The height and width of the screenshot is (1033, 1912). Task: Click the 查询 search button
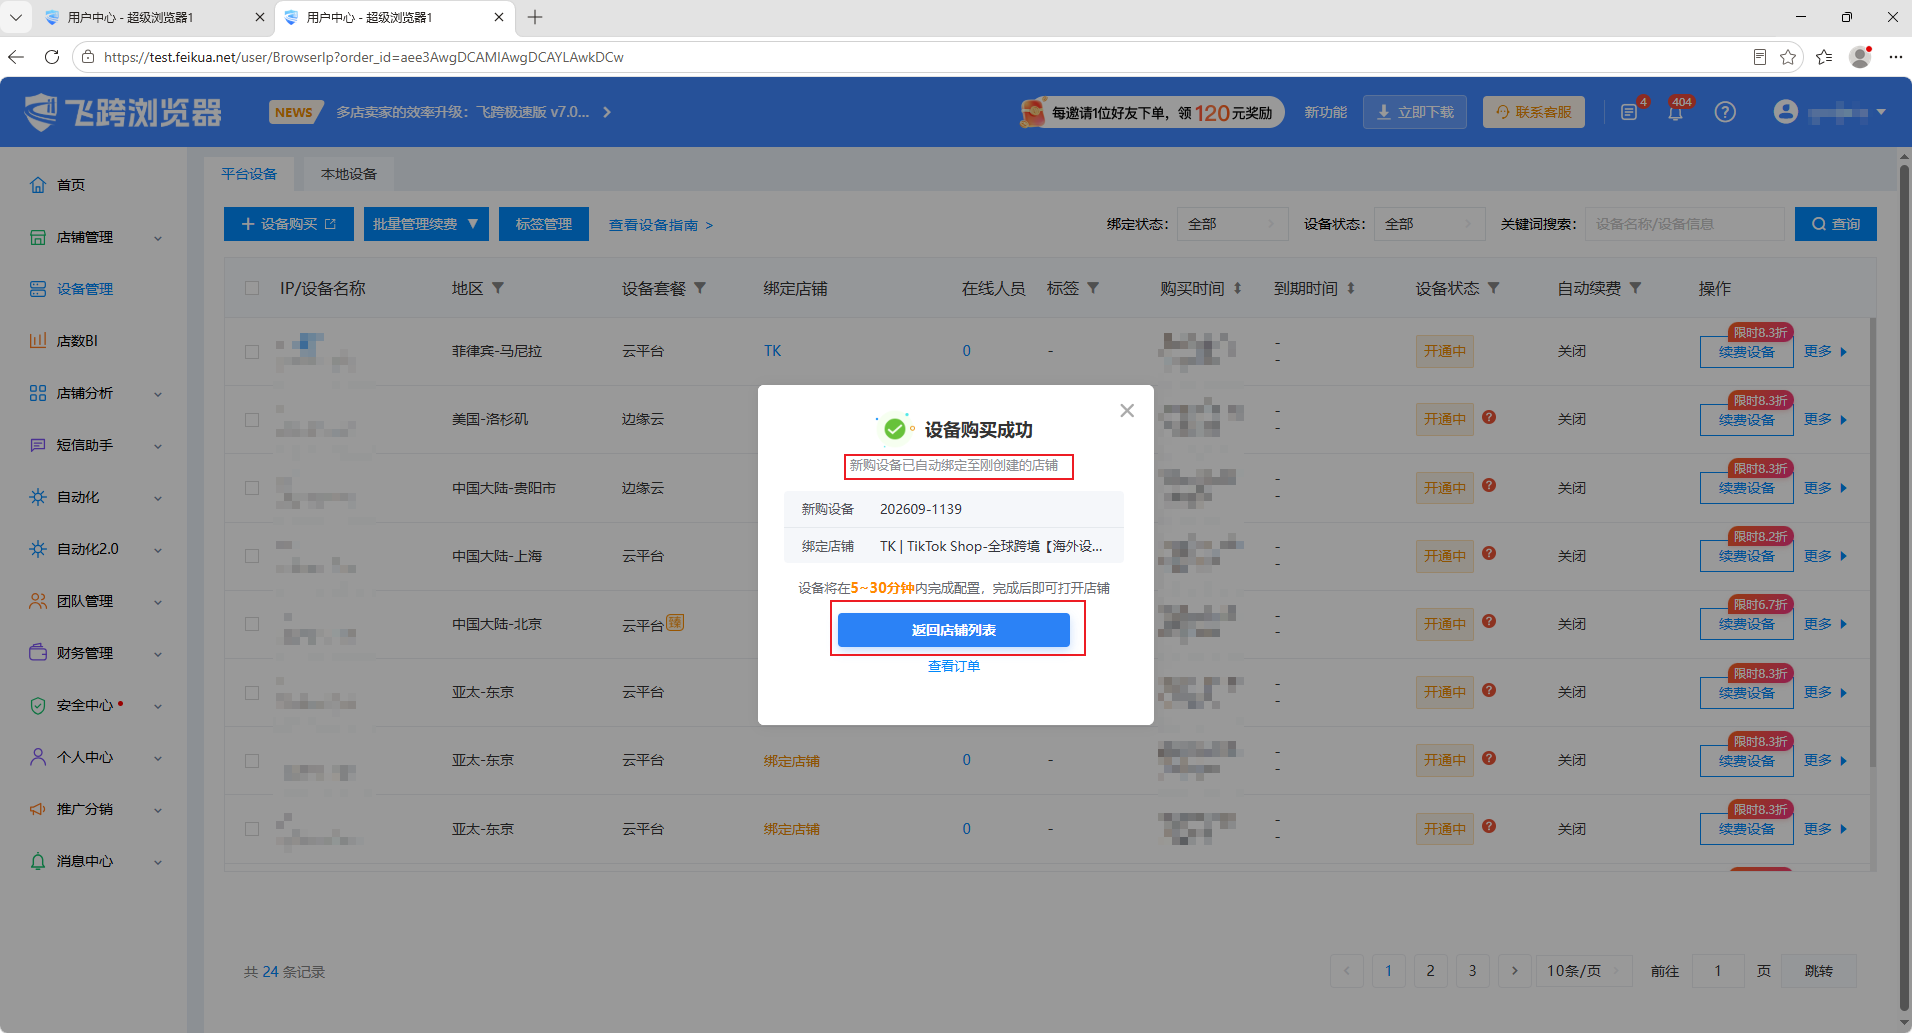click(1836, 224)
